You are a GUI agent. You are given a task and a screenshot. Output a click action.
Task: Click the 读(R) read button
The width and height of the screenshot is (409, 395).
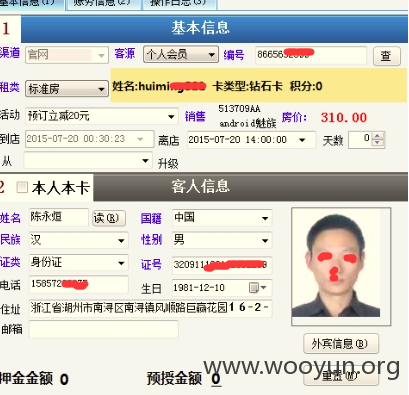click(109, 218)
